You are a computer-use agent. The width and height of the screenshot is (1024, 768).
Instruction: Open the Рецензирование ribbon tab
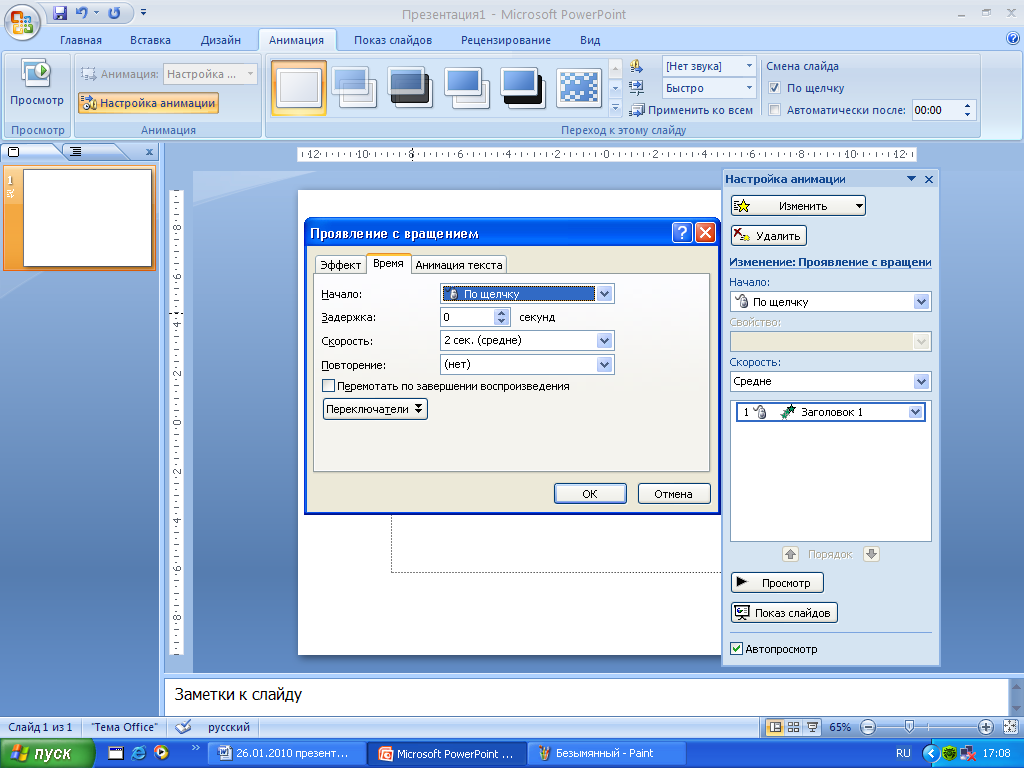506,40
